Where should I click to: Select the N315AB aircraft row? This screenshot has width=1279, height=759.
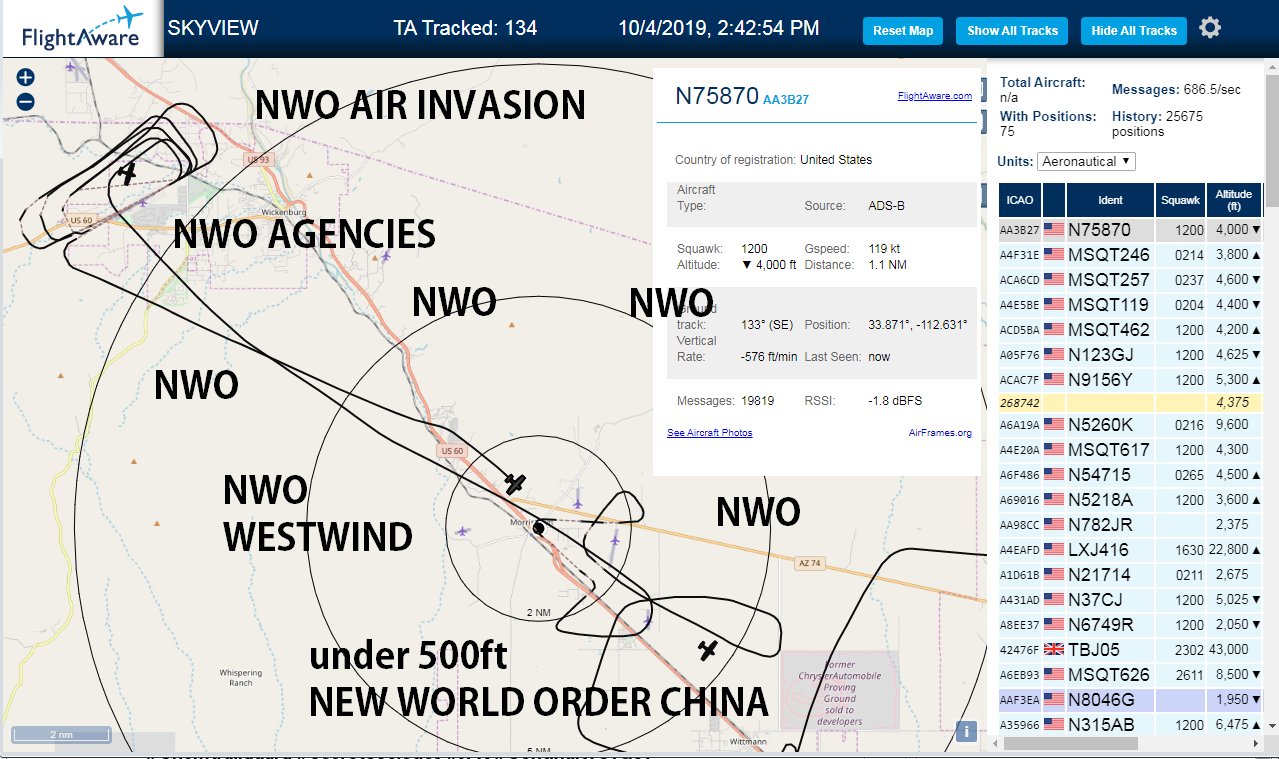coord(1130,725)
